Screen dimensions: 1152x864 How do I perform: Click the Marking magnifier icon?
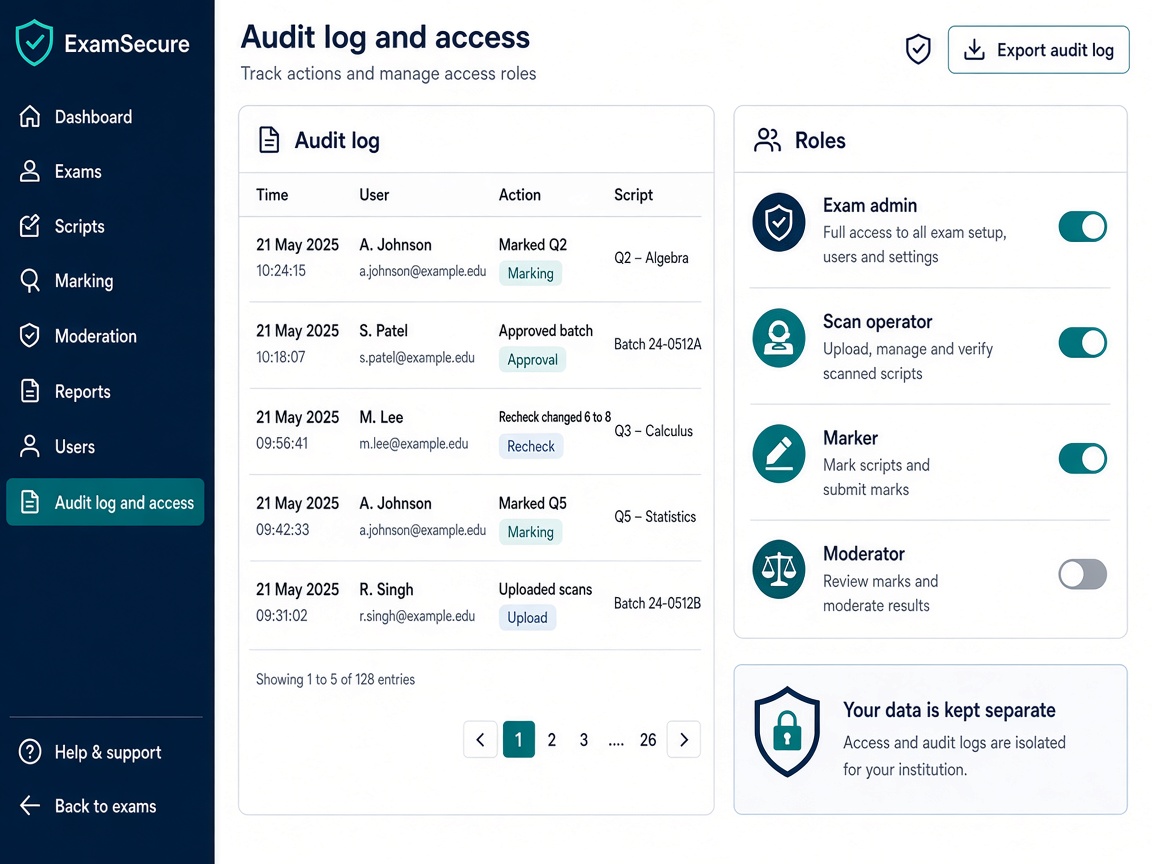point(29,281)
